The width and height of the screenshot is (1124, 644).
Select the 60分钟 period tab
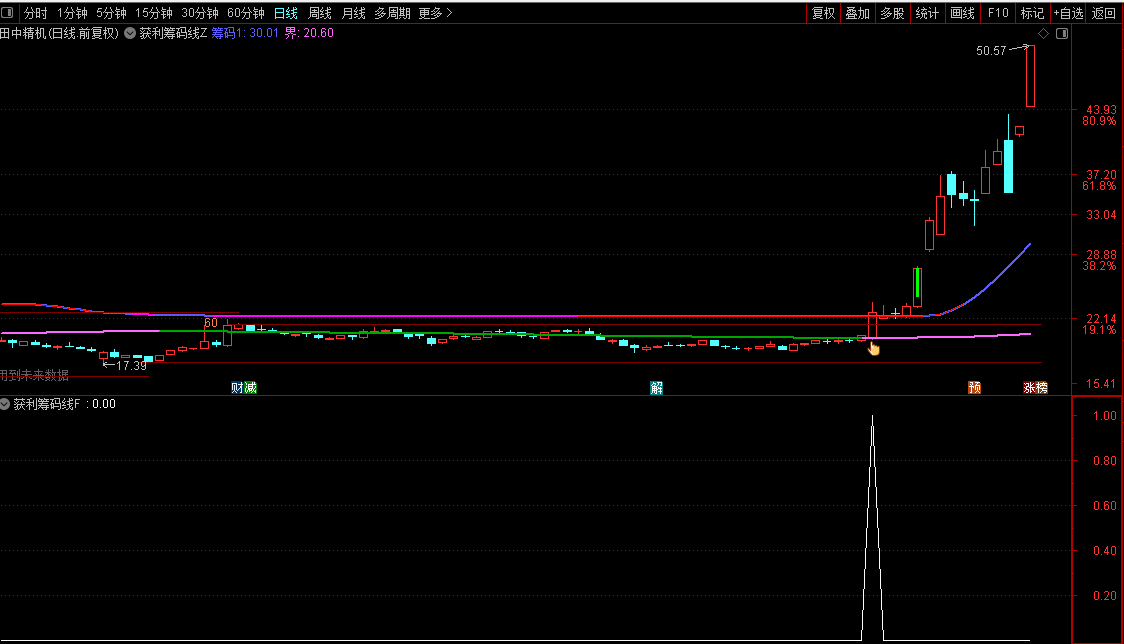click(x=245, y=13)
